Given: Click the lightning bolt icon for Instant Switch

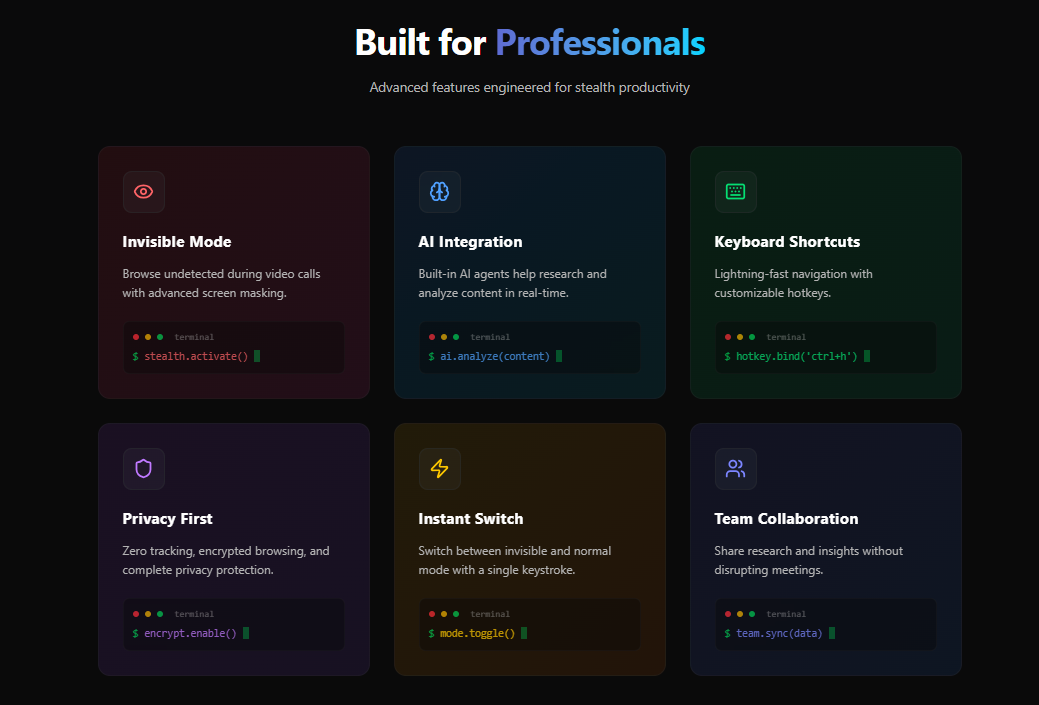Looking at the screenshot, I should point(439,469).
